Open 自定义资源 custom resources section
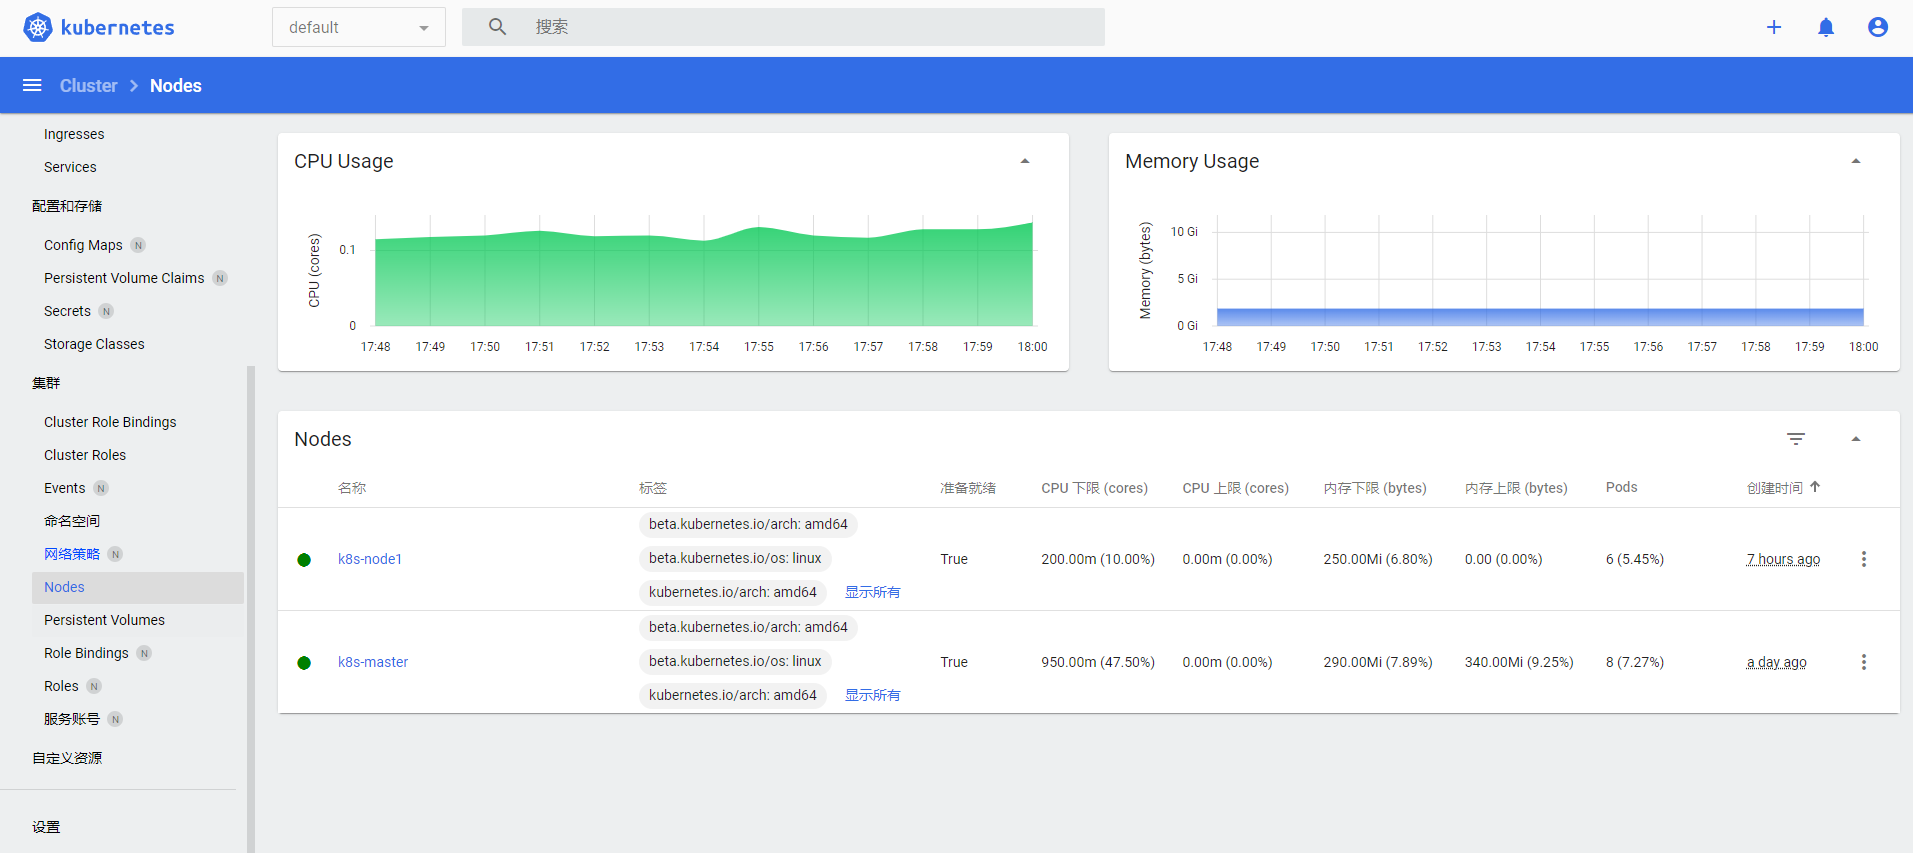Image resolution: width=1913 pixels, height=853 pixels. [x=67, y=758]
